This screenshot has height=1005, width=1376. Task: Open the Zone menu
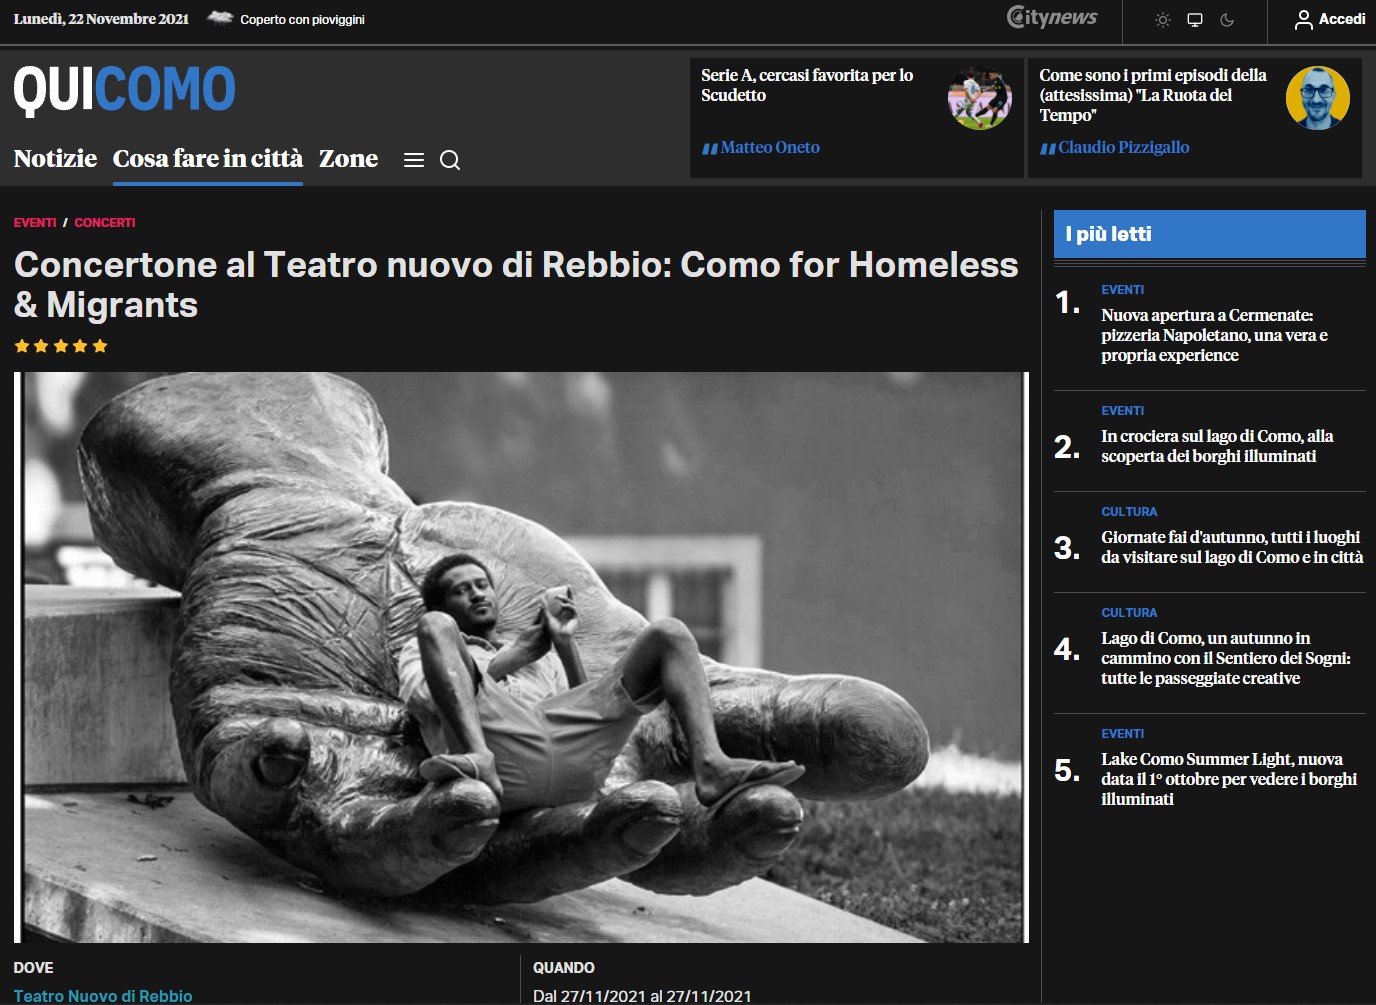pos(348,158)
